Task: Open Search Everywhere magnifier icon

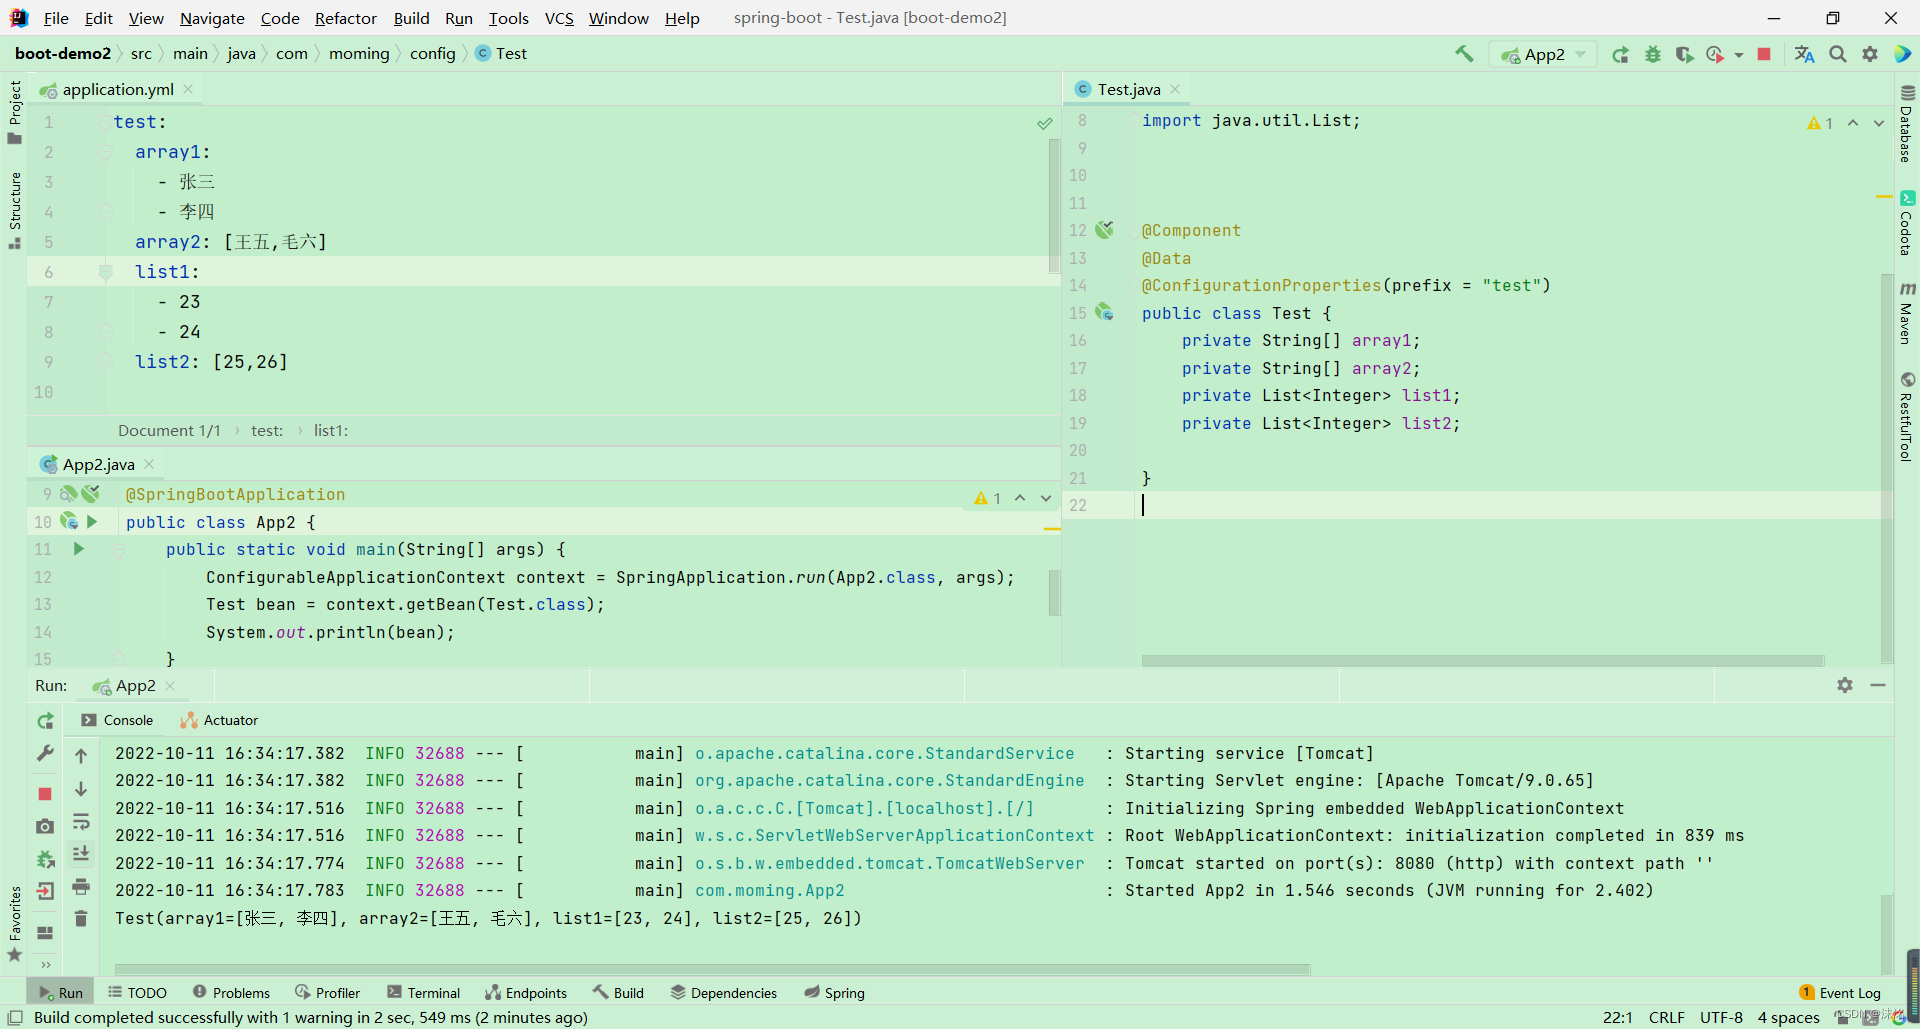Action: (1838, 54)
